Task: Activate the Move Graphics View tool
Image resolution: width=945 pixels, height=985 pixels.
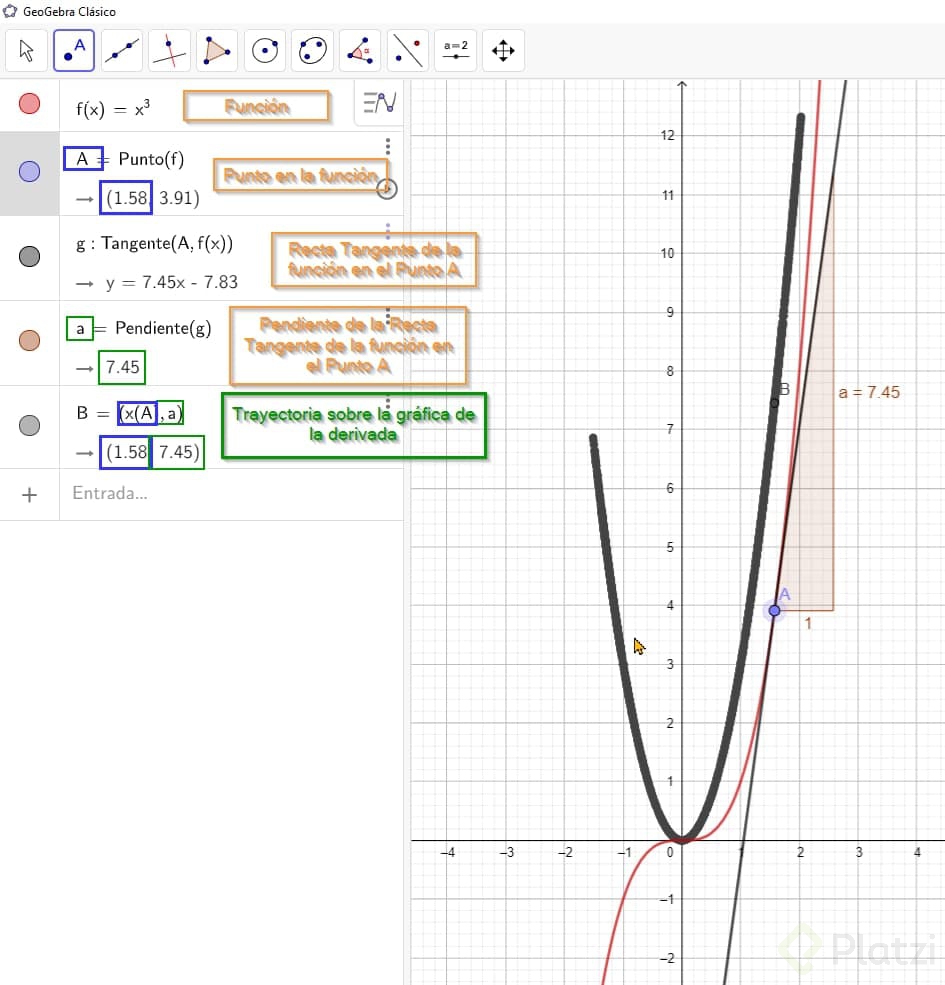Action: coord(503,50)
